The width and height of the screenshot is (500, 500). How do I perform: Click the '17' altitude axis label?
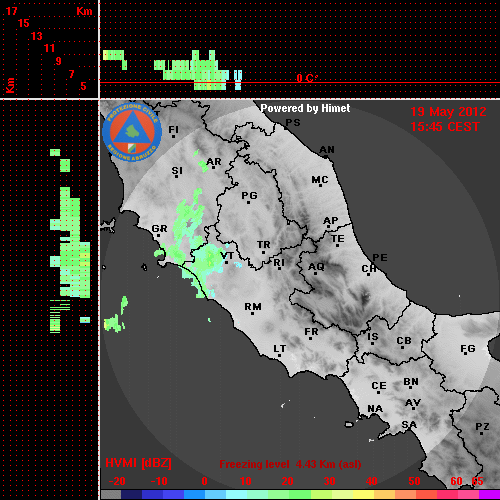tap(11, 11)
